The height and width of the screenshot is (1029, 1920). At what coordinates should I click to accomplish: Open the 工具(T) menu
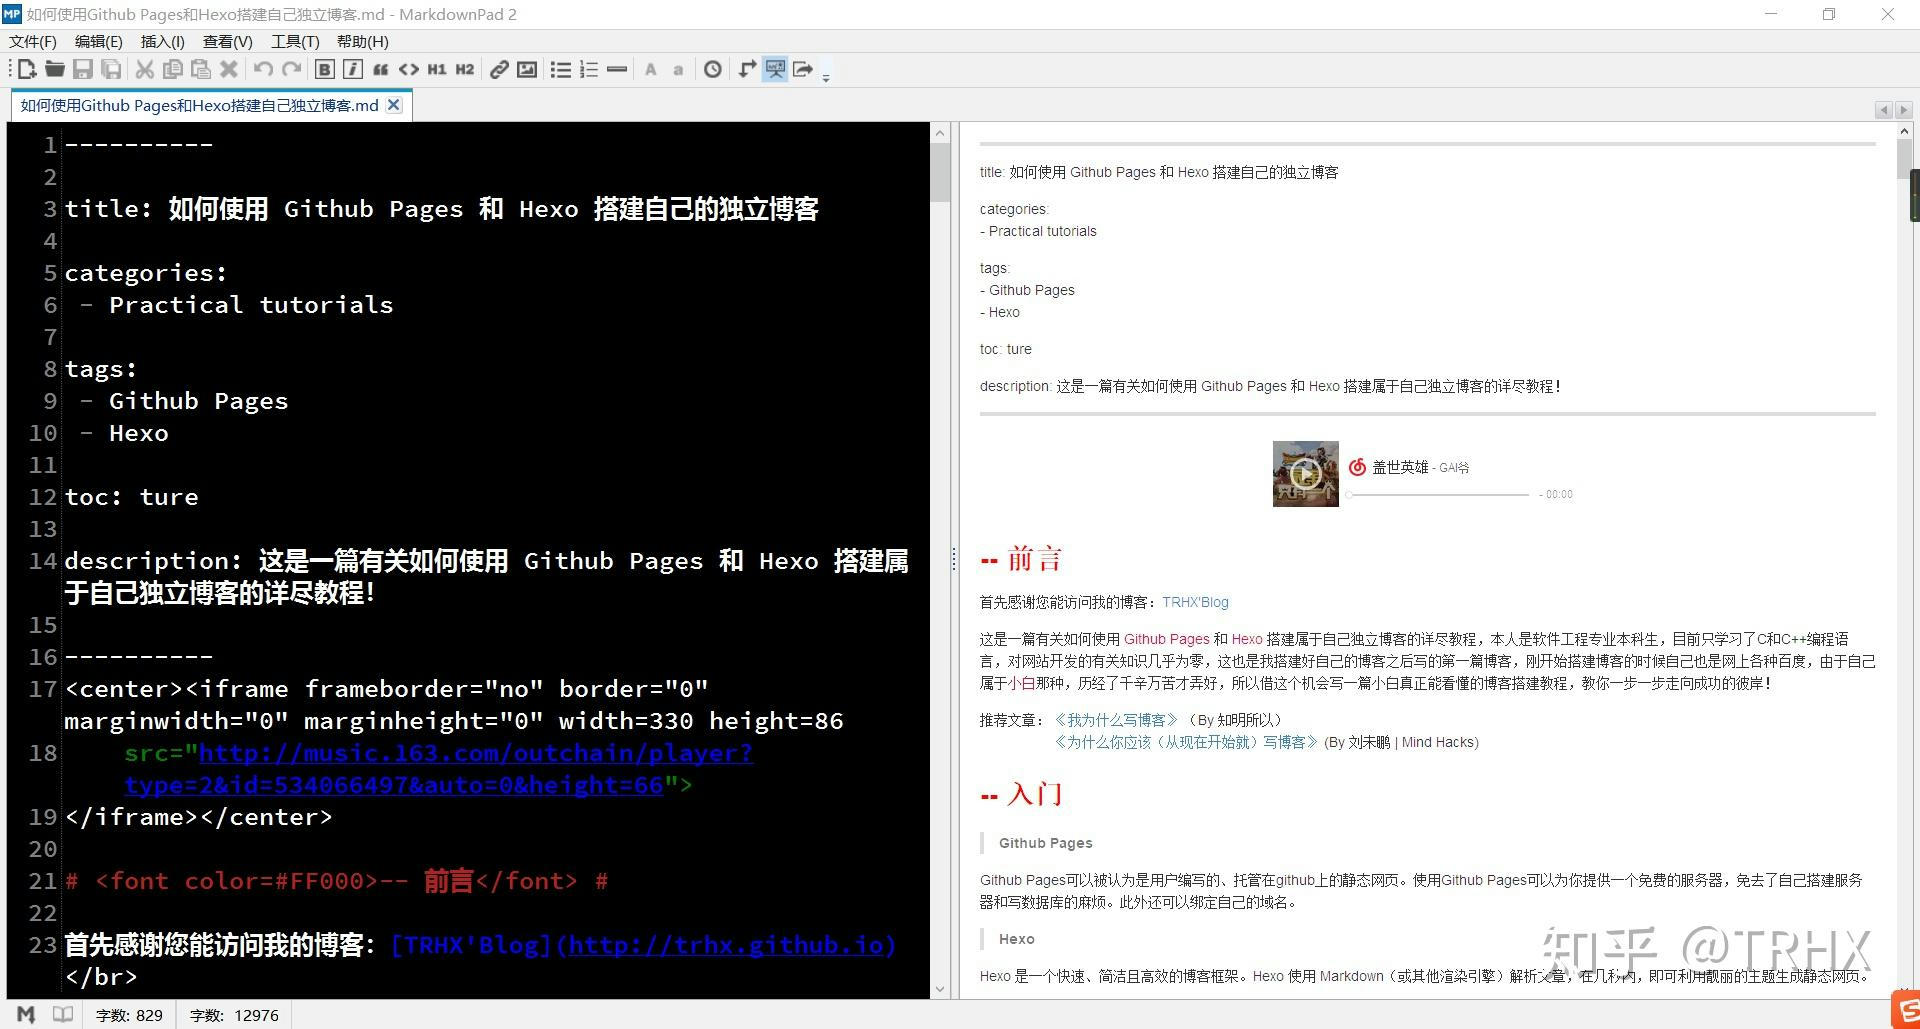coord(294,41)
